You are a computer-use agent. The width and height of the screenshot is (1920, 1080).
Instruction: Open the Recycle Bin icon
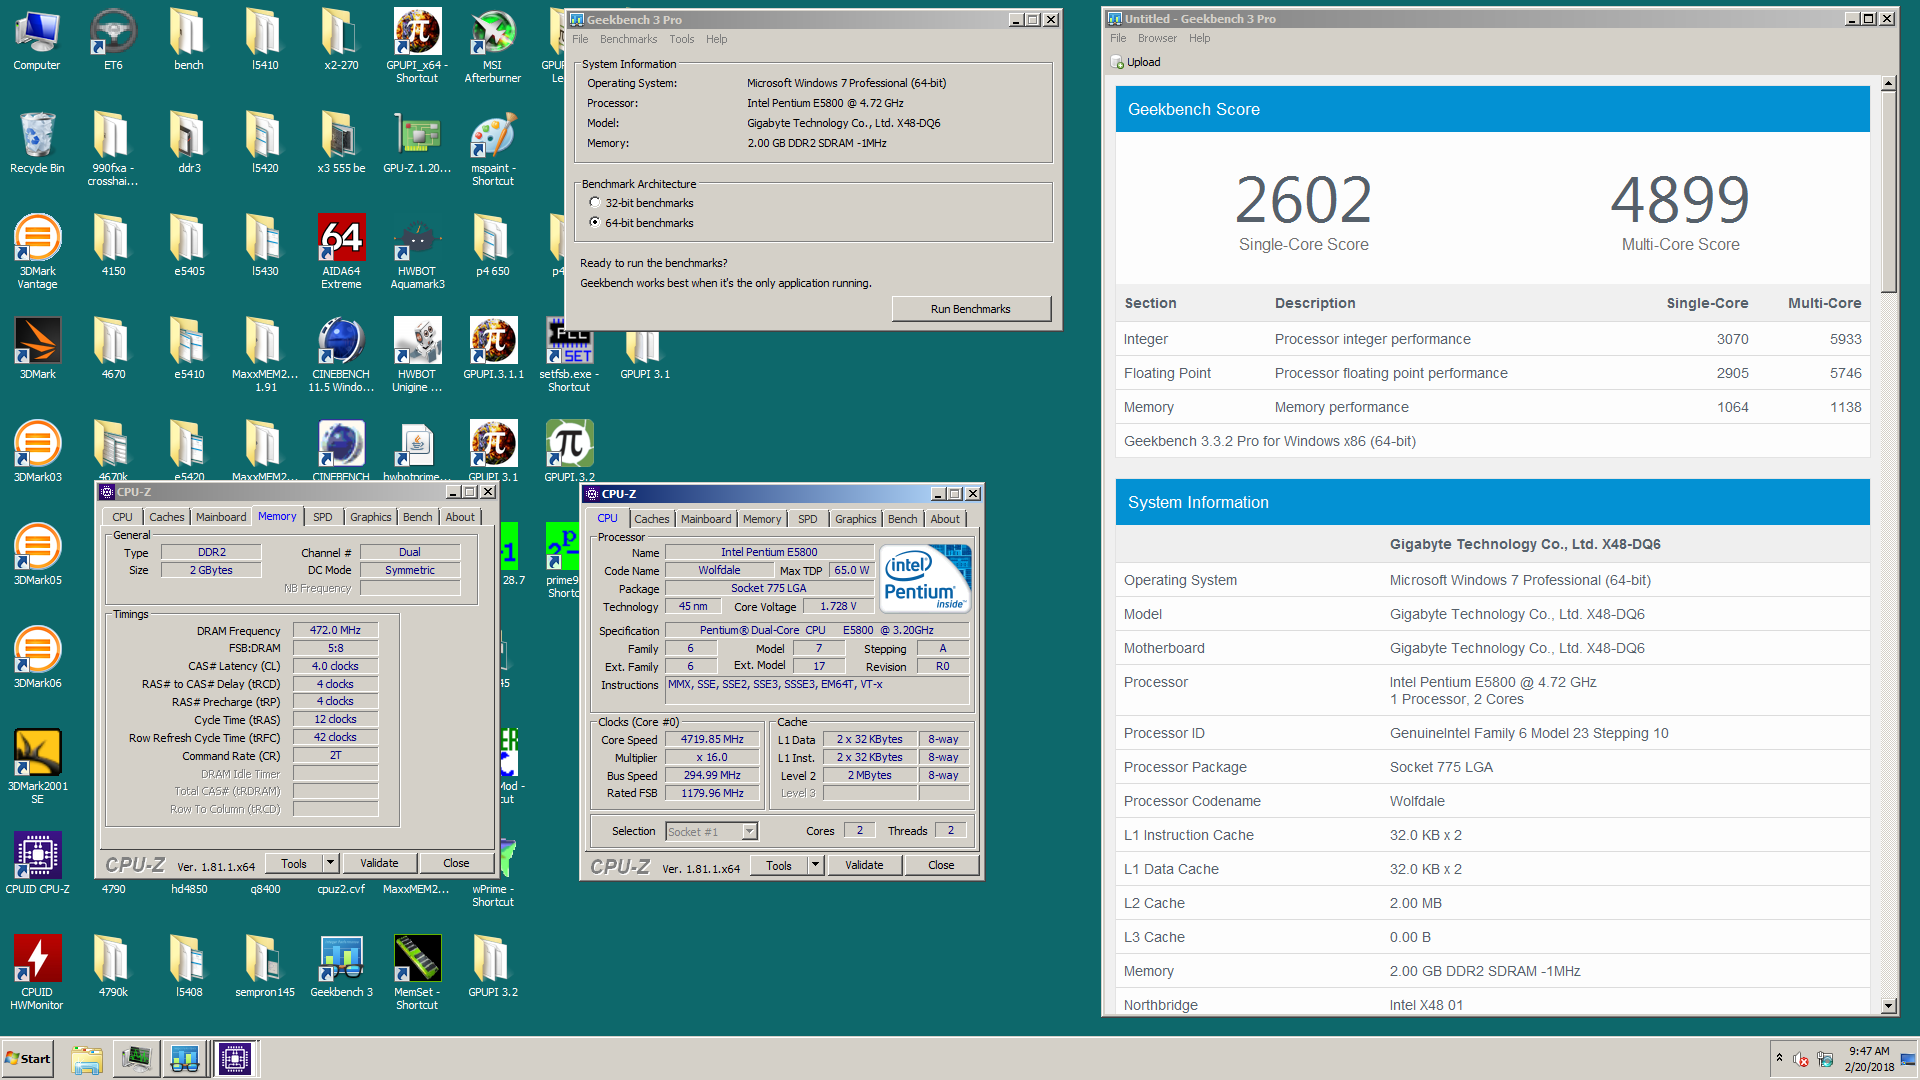click(37, 142)
